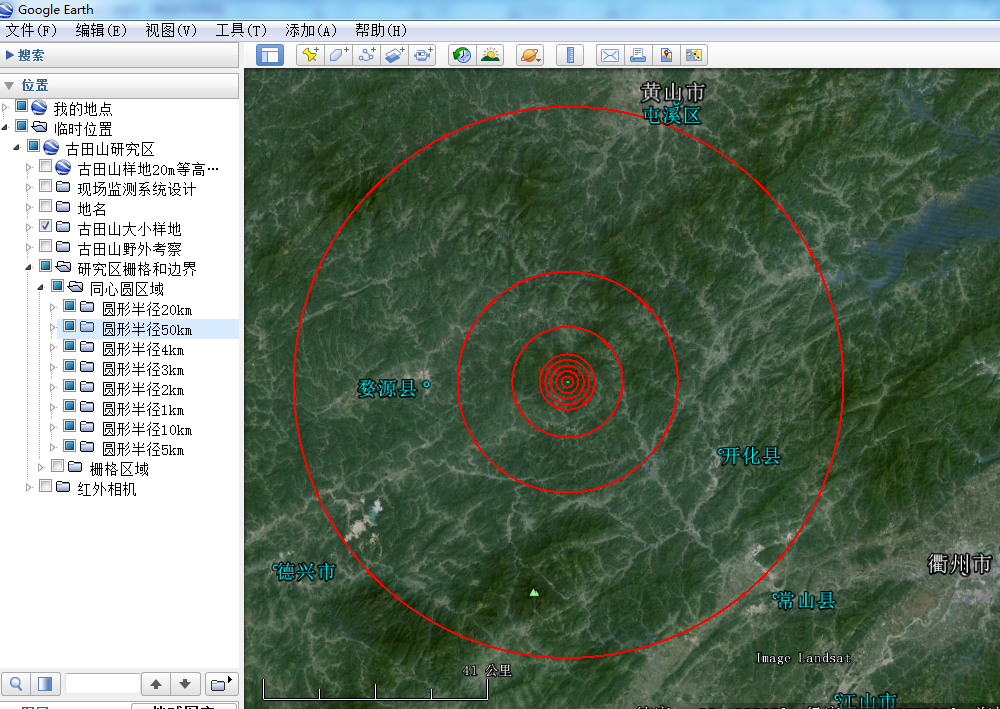
Task: Collapse the 同心圆区域 folder
Action: pyautogui.click(x=41, y=288)
